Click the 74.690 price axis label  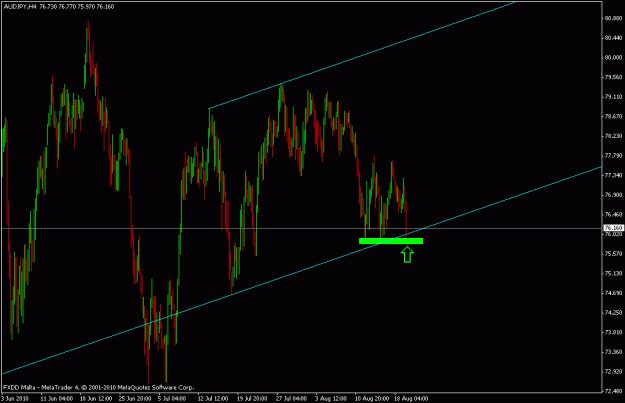coord(613,293)
